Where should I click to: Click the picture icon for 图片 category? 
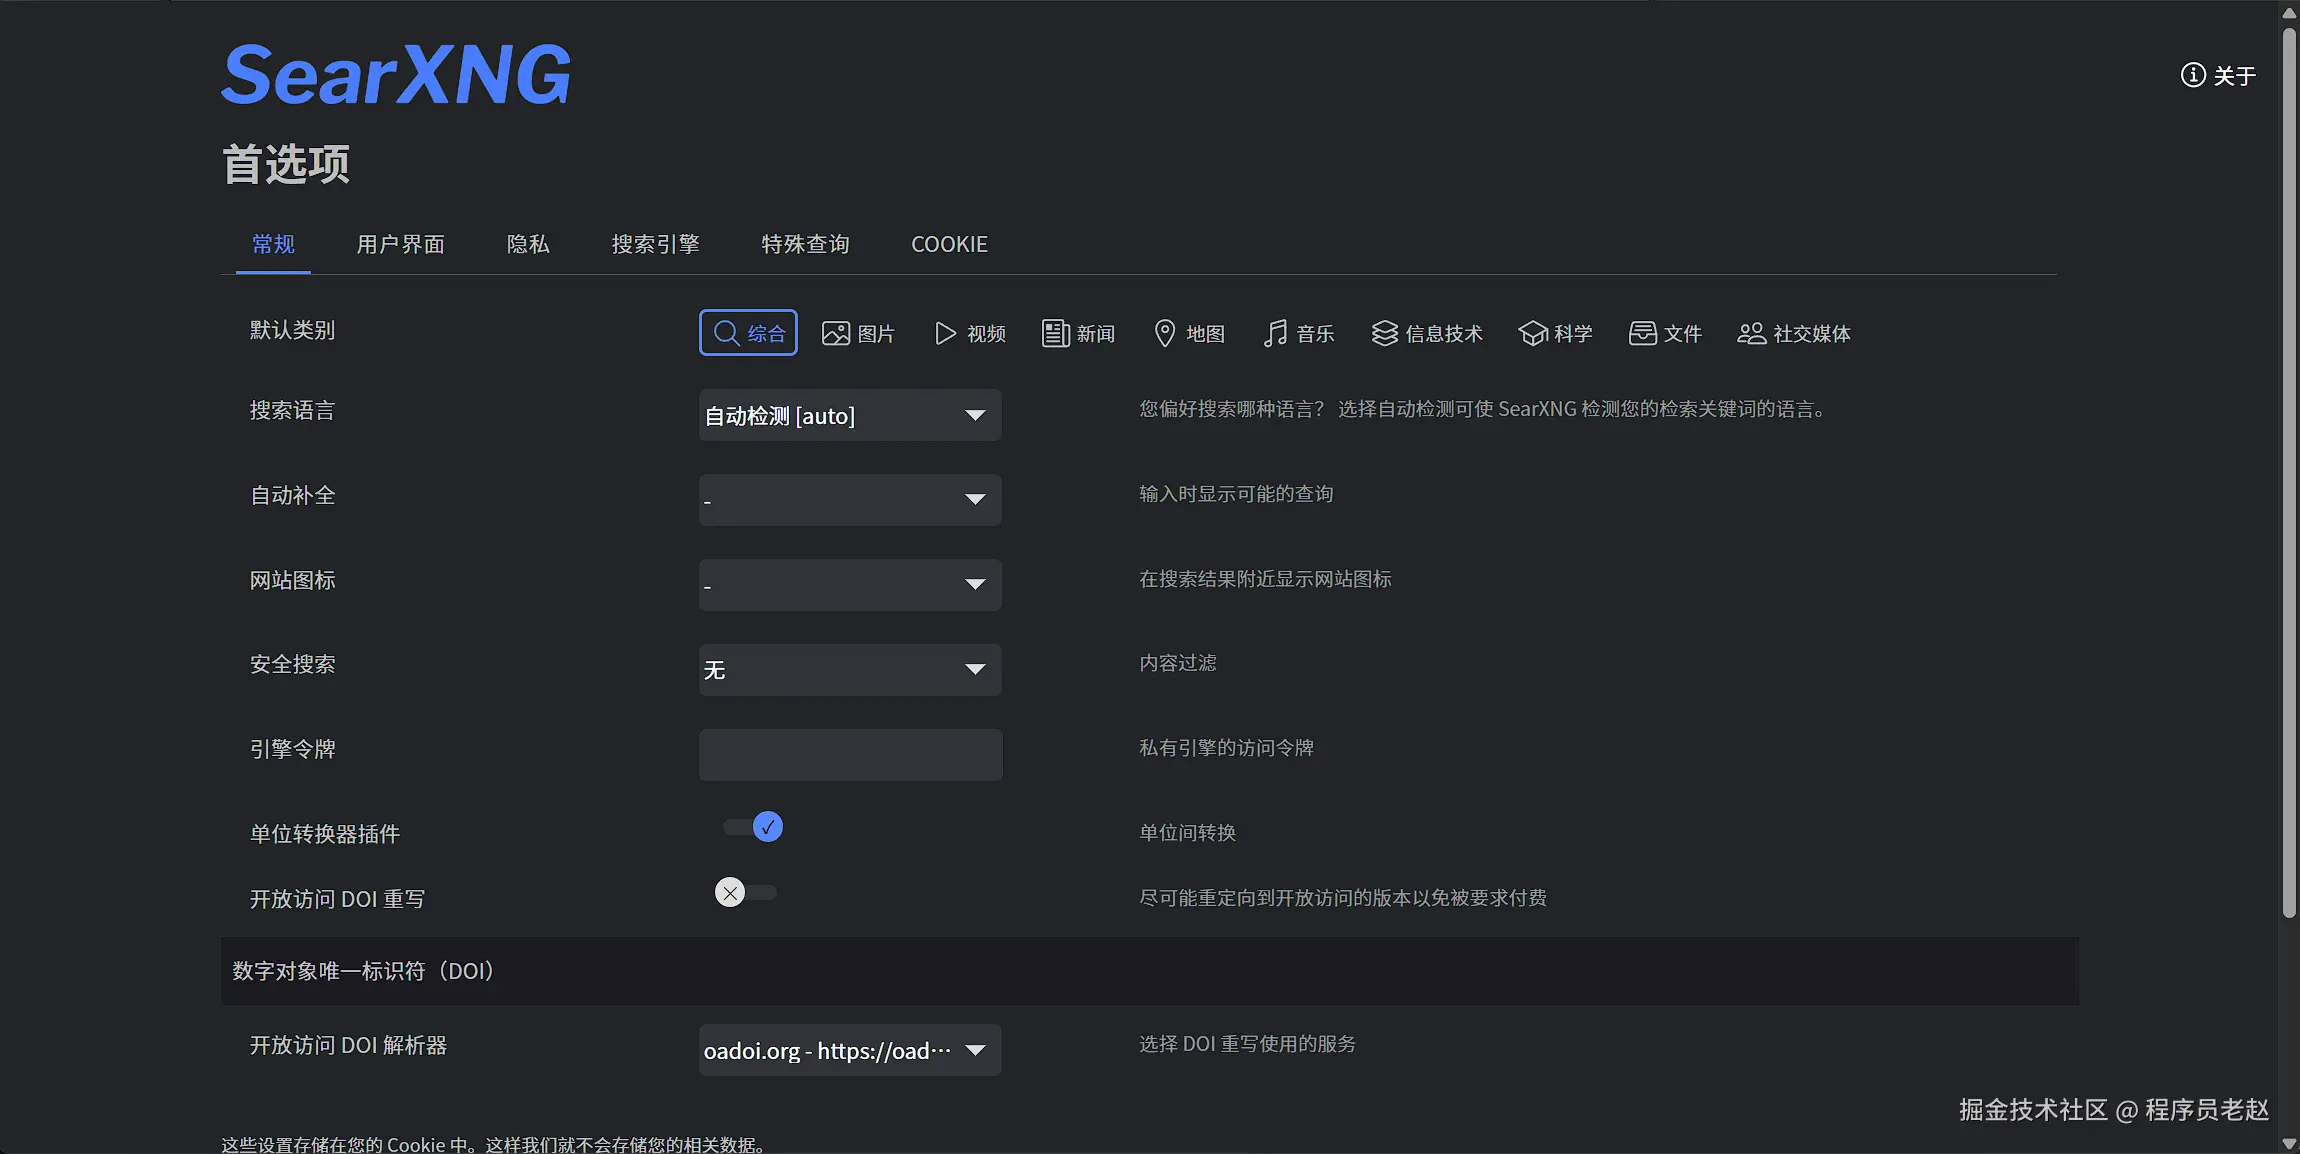click(835, 333)
